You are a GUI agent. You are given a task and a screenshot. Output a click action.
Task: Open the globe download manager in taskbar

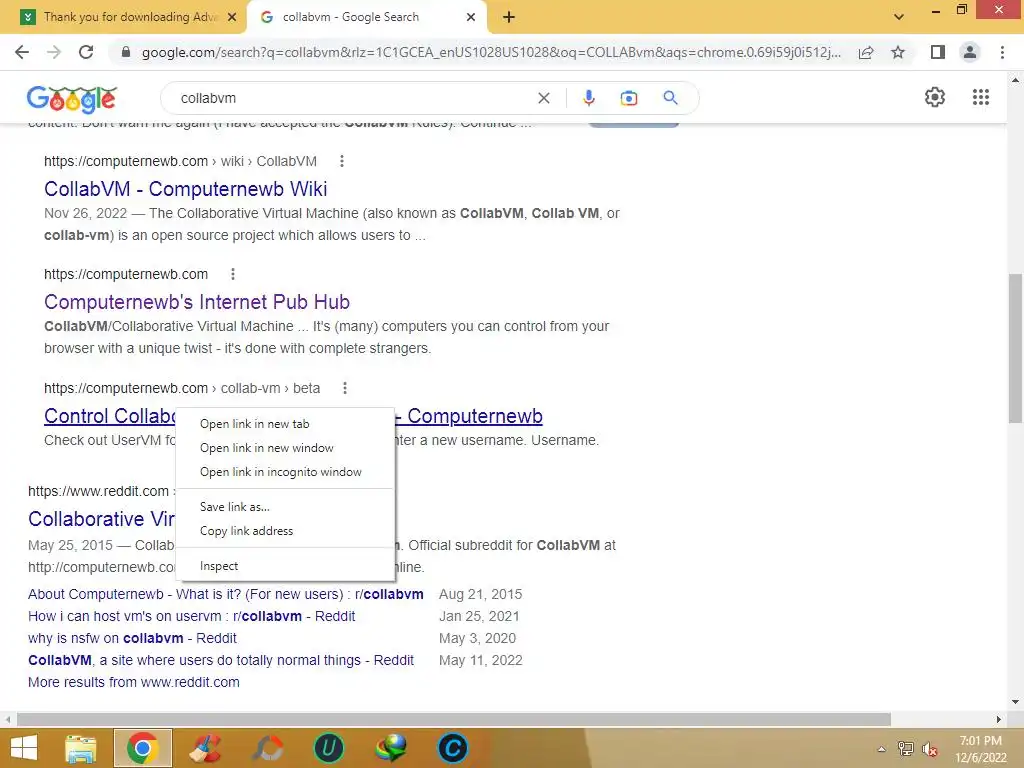tap(391, 748)
